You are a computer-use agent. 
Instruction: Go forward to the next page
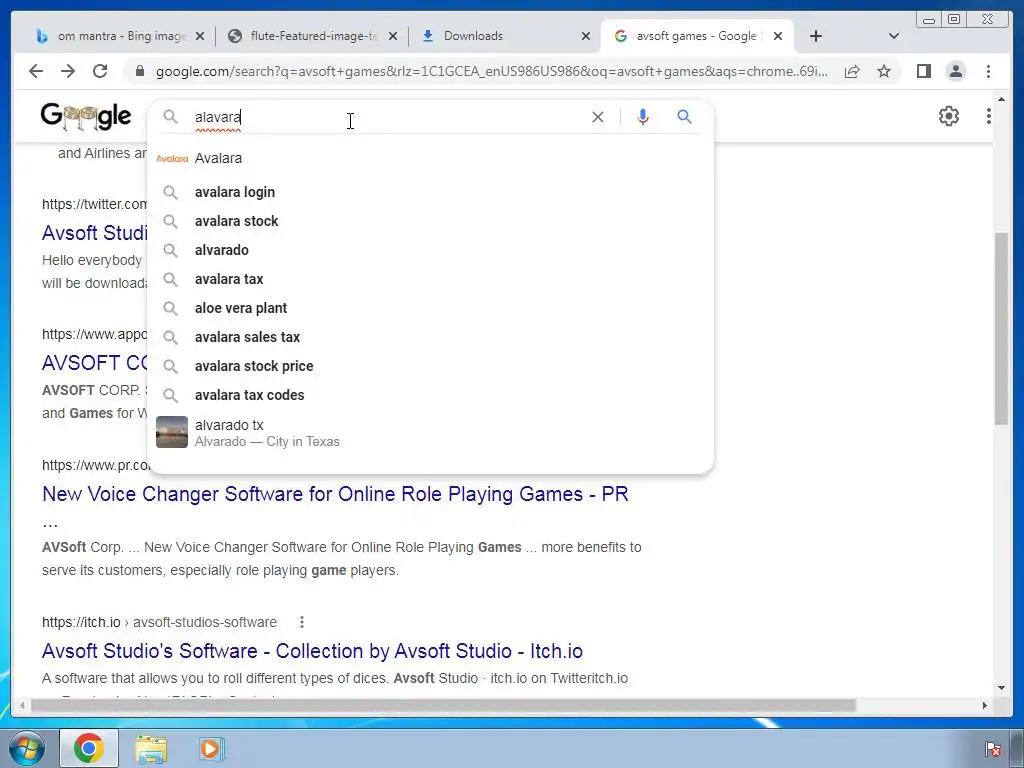[68, 71]
